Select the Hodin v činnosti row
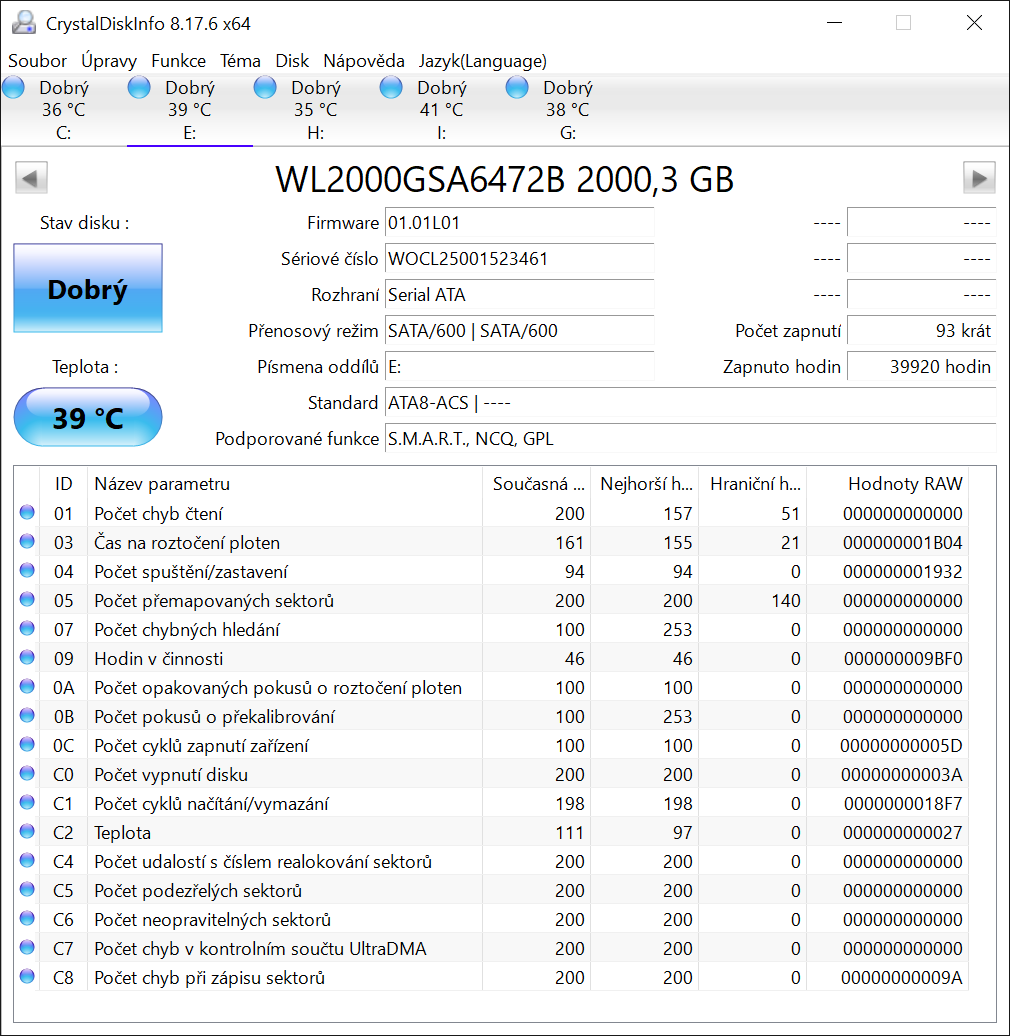 point(158,659)
